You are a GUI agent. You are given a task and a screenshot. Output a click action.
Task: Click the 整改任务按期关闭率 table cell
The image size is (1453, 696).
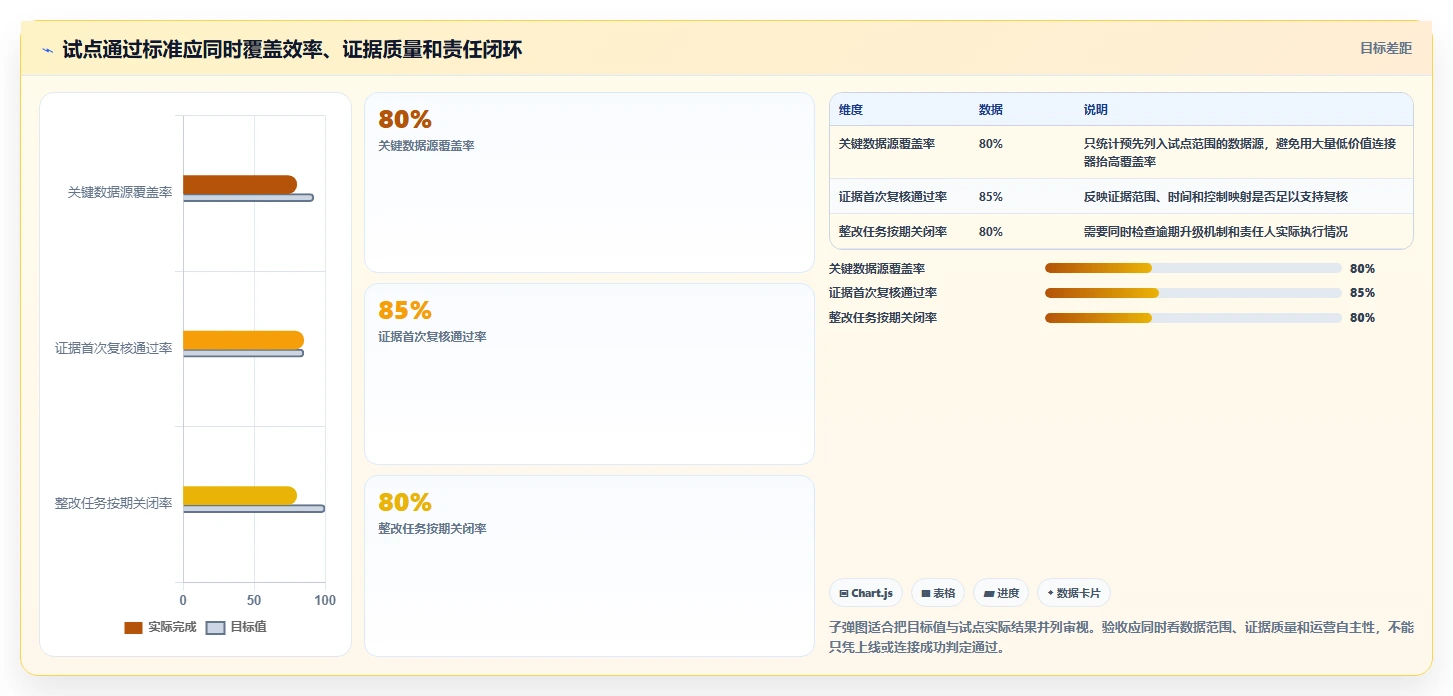[893, 231]
